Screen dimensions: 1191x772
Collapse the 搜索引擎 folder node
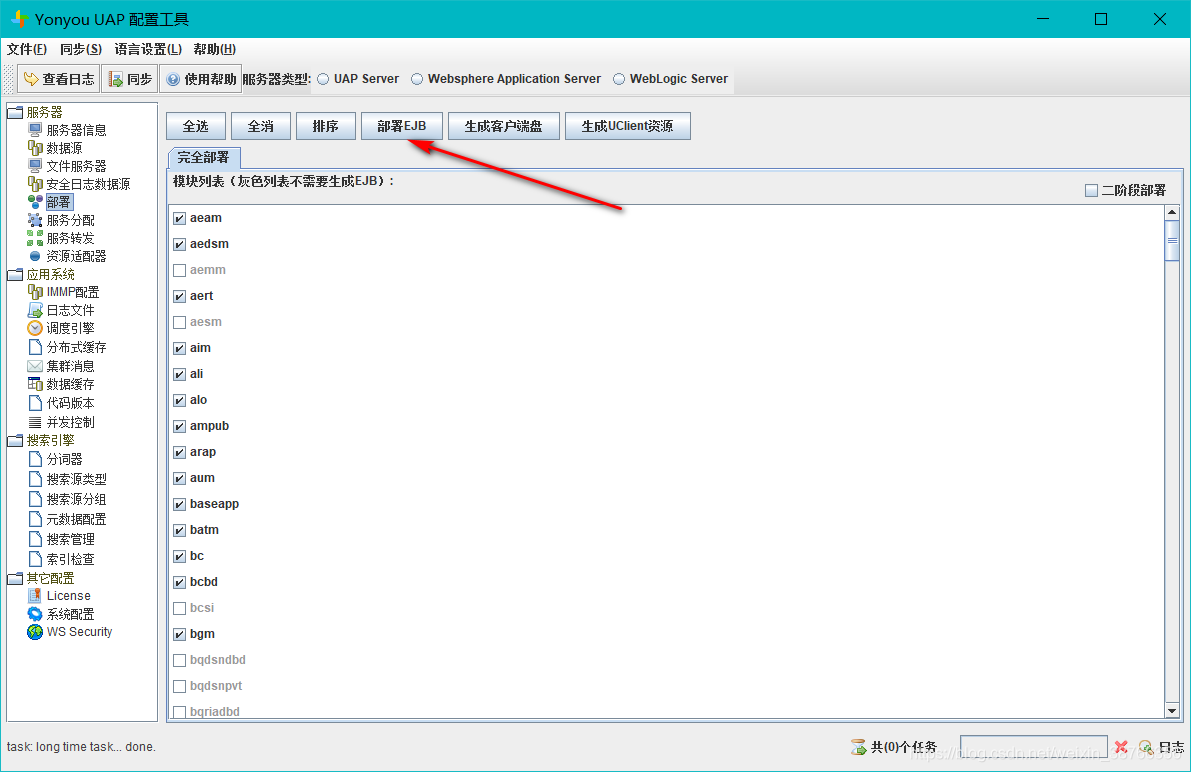pyautogui.click(x=15, y=440)
